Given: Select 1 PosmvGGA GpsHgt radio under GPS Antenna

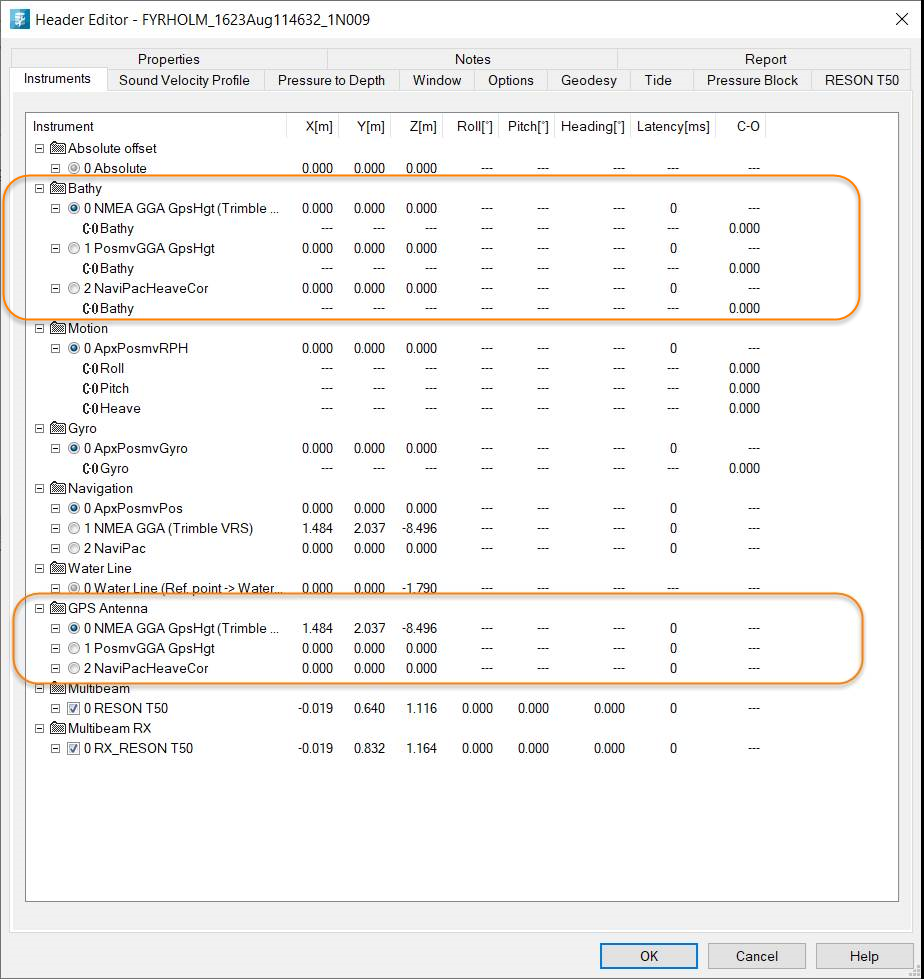Looking at the screenshot, I should (74, 648).
